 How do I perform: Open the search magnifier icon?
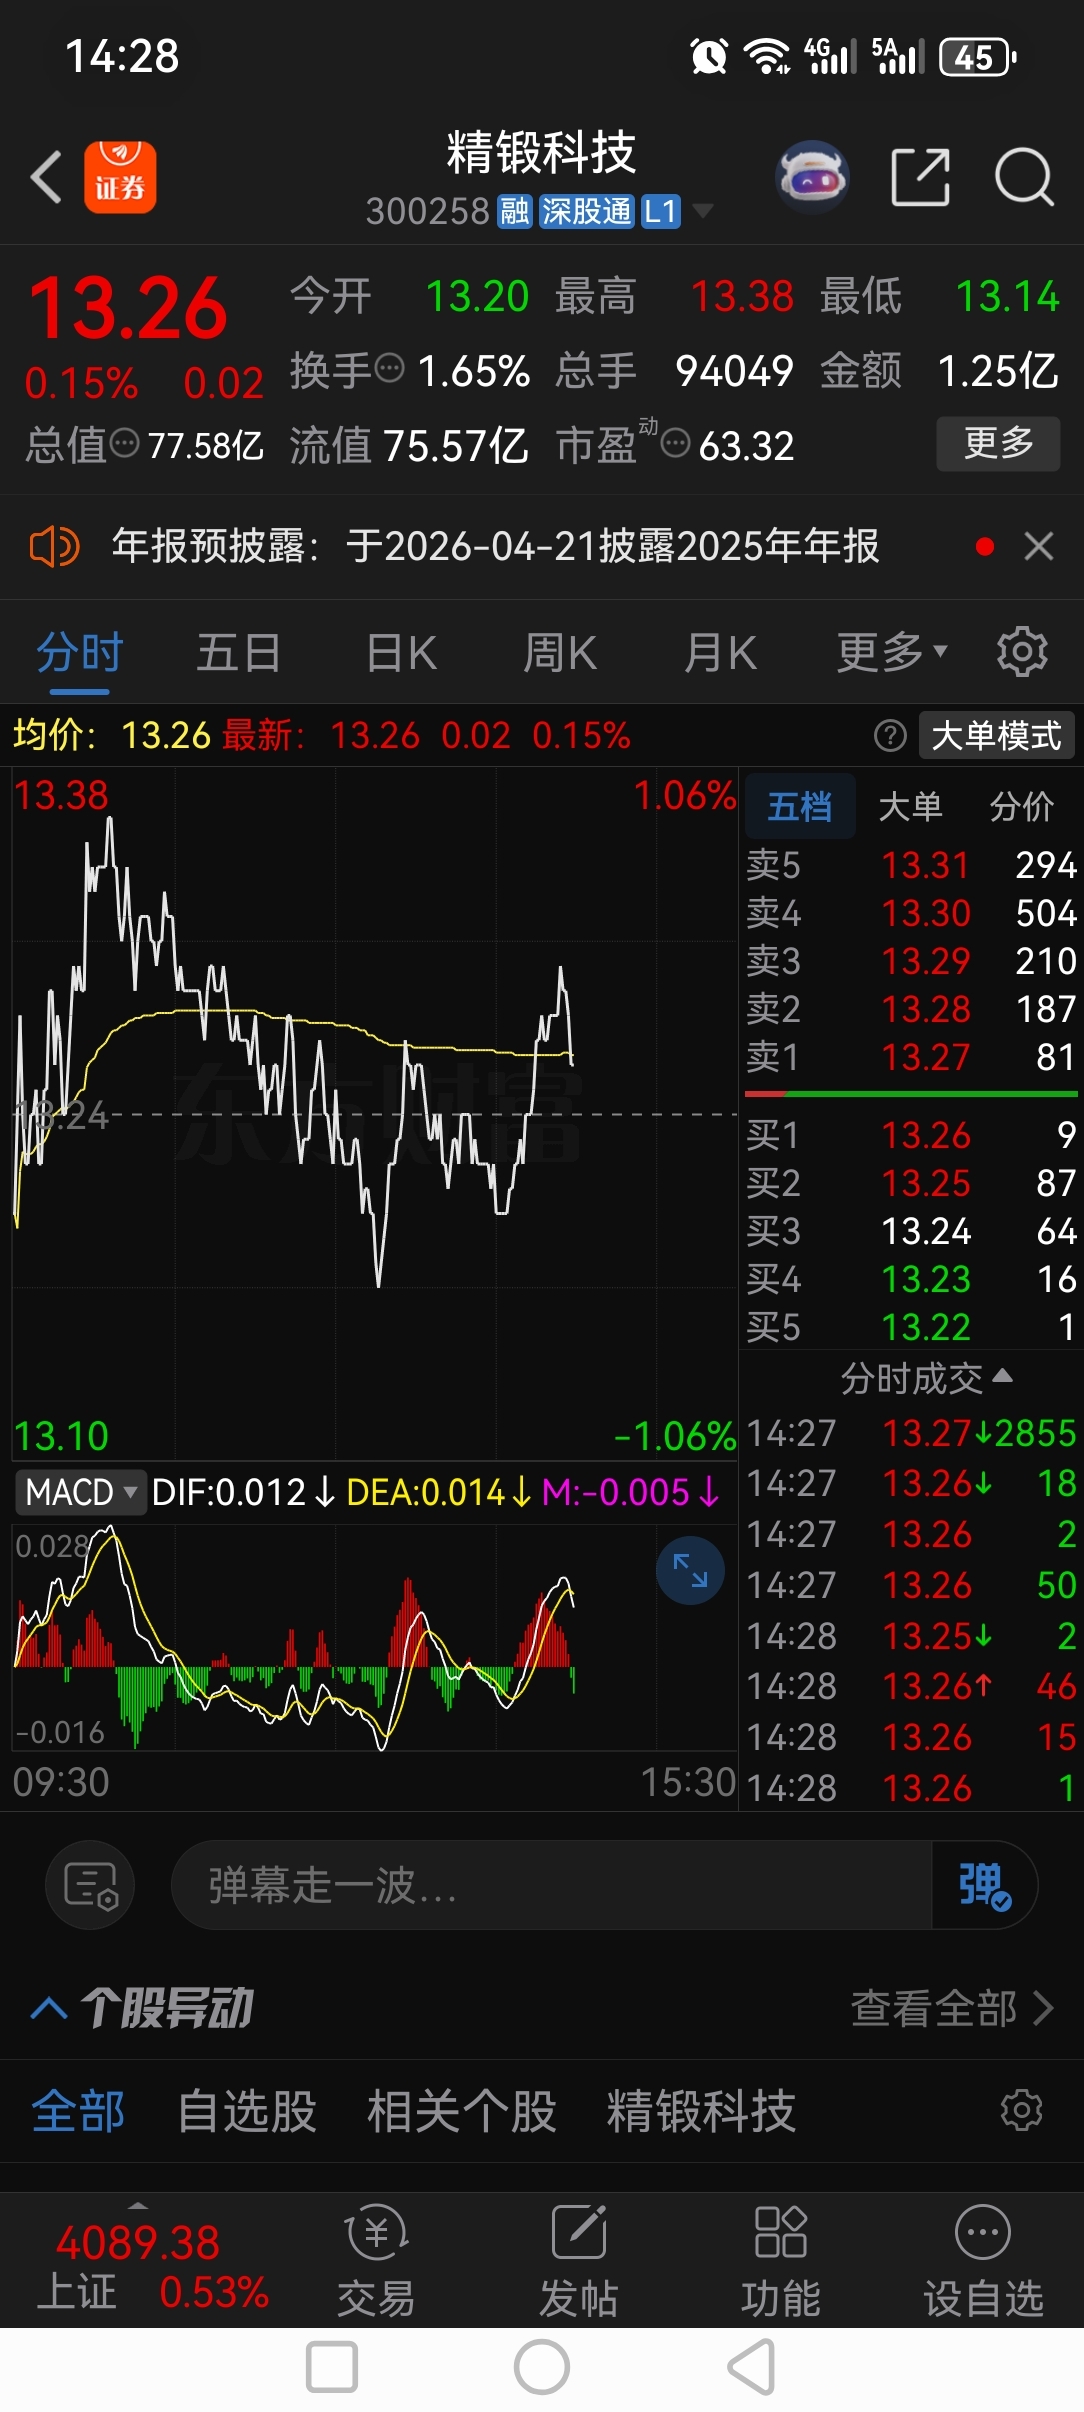[x=1024, y=177]
